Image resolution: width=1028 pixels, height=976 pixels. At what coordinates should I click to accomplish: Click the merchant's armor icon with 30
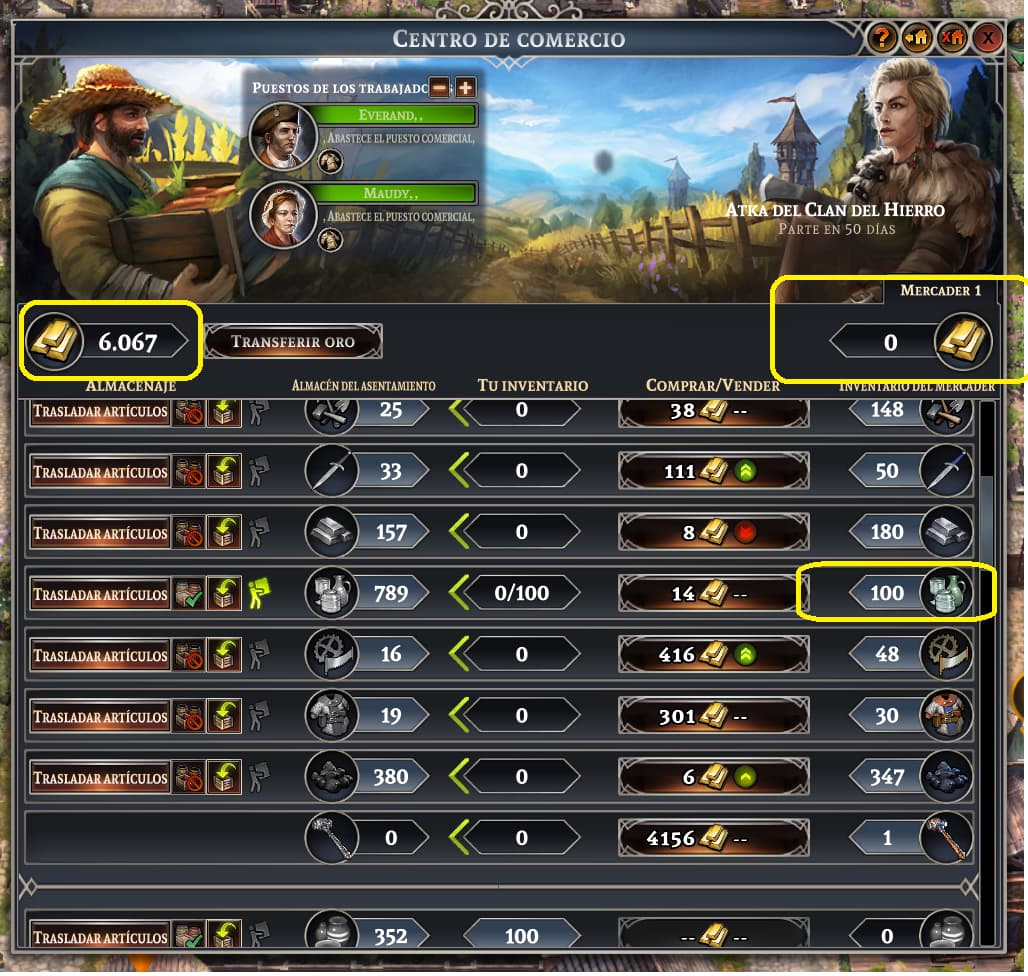tap(946, 716)
